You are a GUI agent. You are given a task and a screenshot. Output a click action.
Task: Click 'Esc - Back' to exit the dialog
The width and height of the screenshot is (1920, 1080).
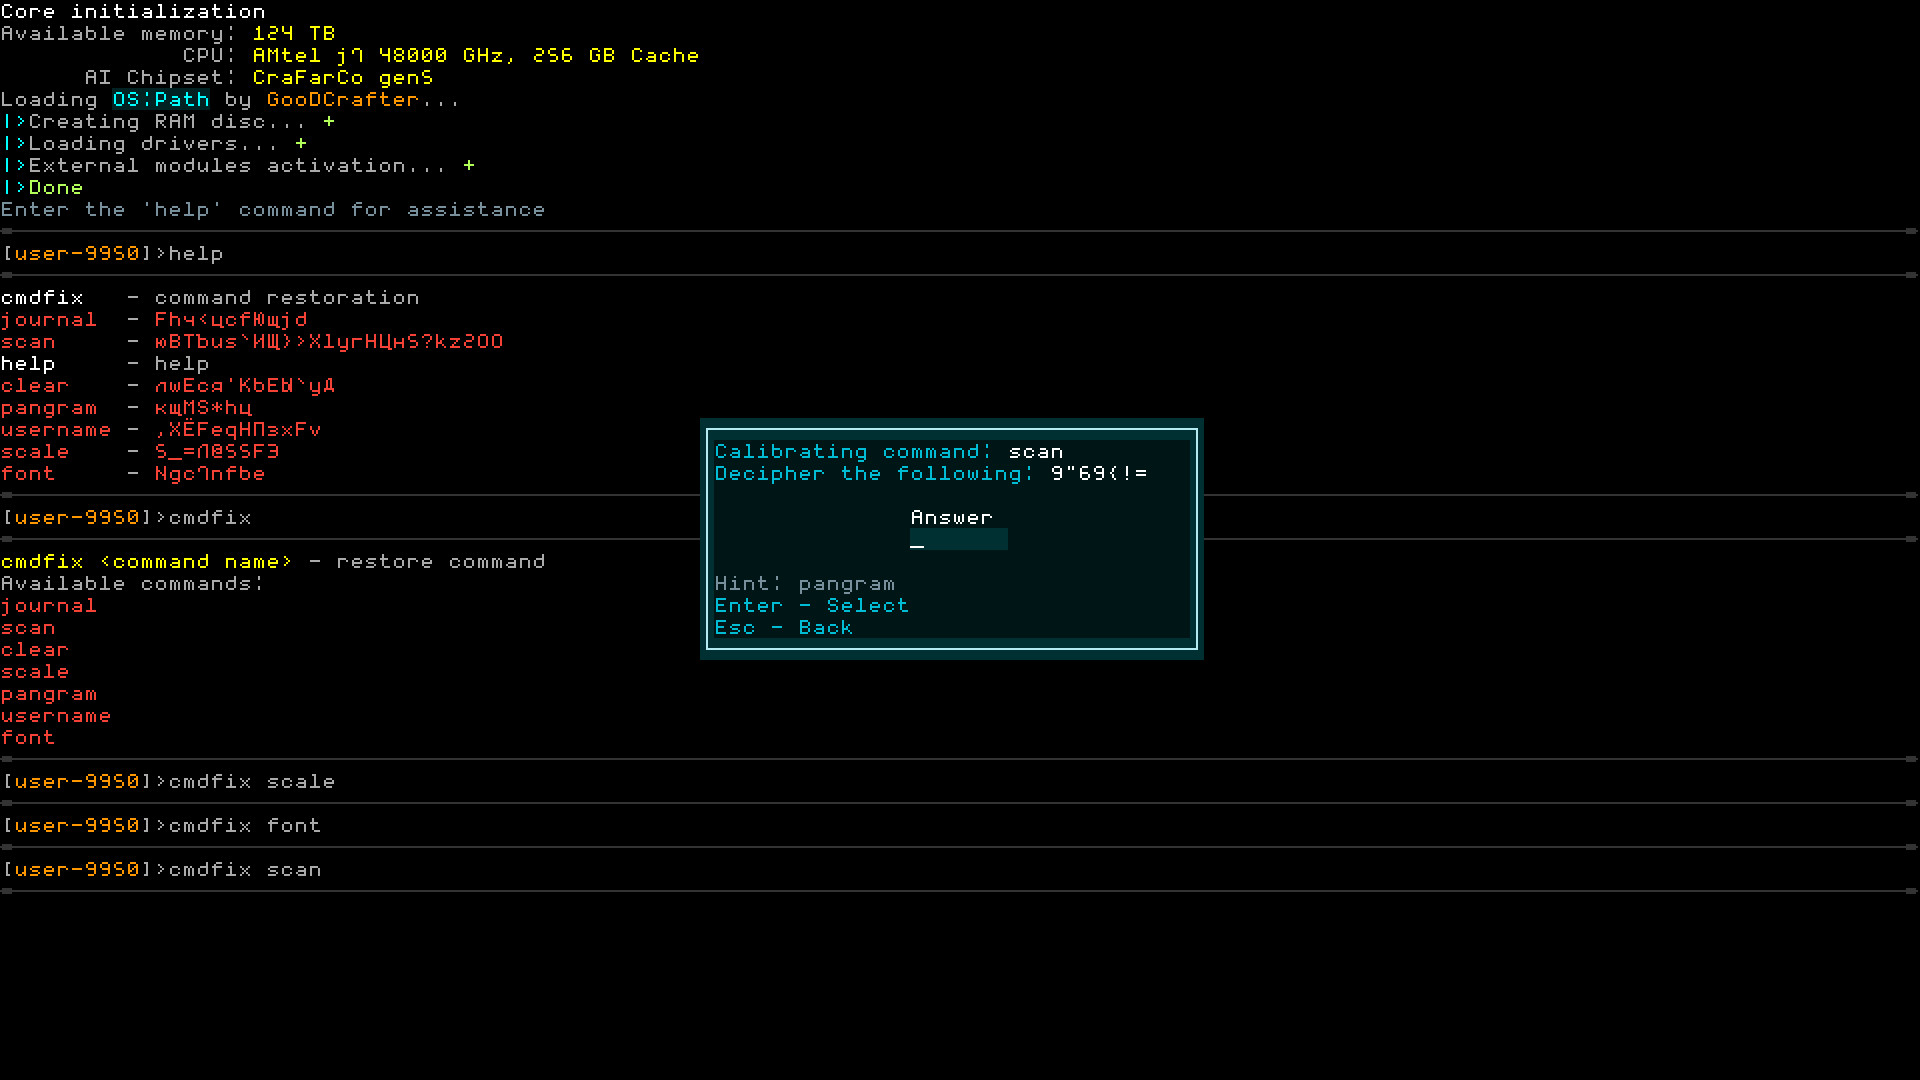tap(784, 627)
